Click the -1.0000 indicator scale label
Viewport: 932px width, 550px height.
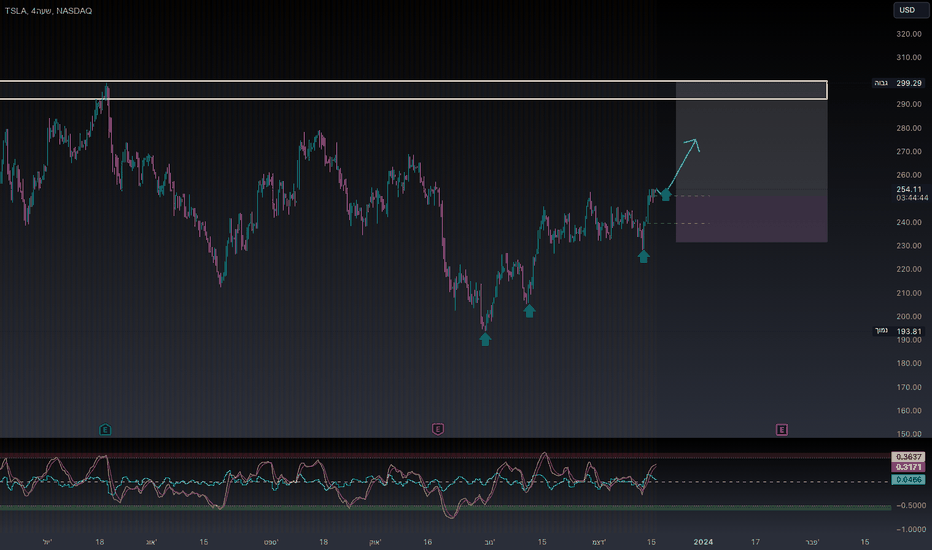pos(911,529)
